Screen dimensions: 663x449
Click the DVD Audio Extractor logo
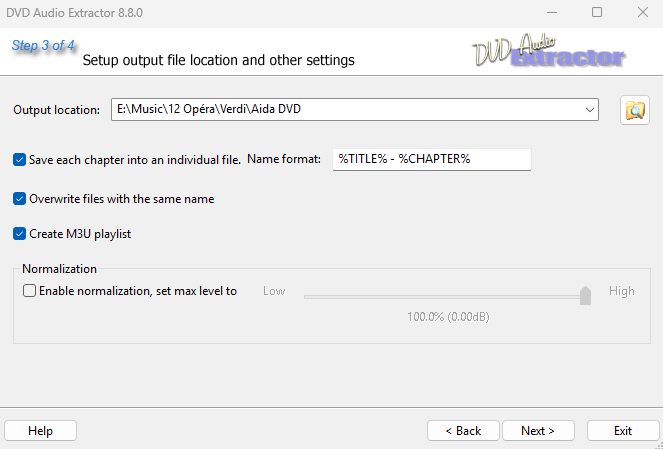[549, 52]
